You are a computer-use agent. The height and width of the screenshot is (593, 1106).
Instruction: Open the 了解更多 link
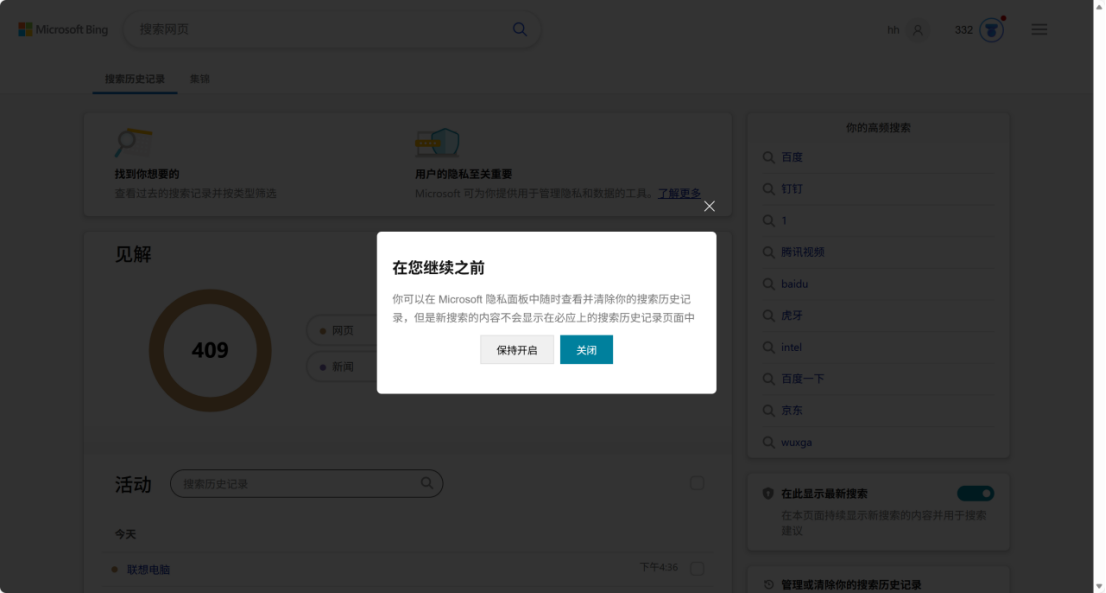coord(678,193)
